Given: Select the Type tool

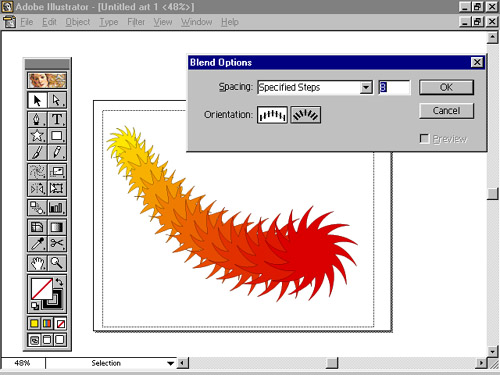Looking at the screenshot, I should [57, 119].
